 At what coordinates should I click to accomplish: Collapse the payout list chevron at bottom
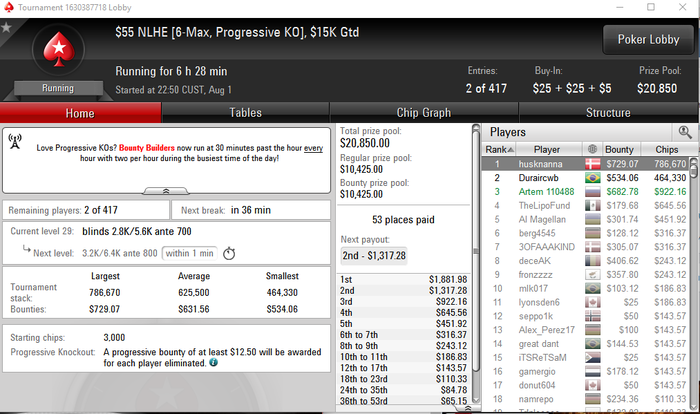467,408
